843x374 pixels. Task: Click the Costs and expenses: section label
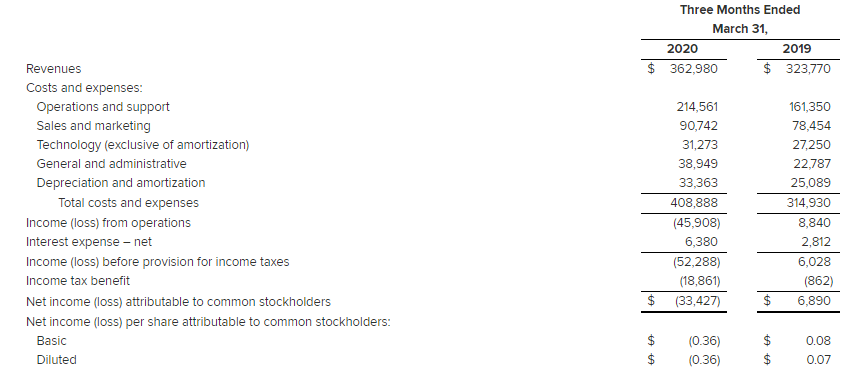point(84,88)
